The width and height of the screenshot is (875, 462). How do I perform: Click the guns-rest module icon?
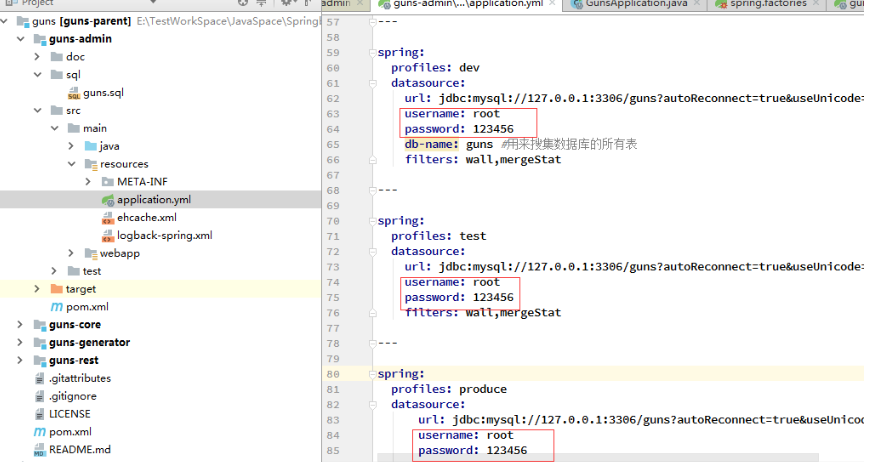tap(40, 360)
